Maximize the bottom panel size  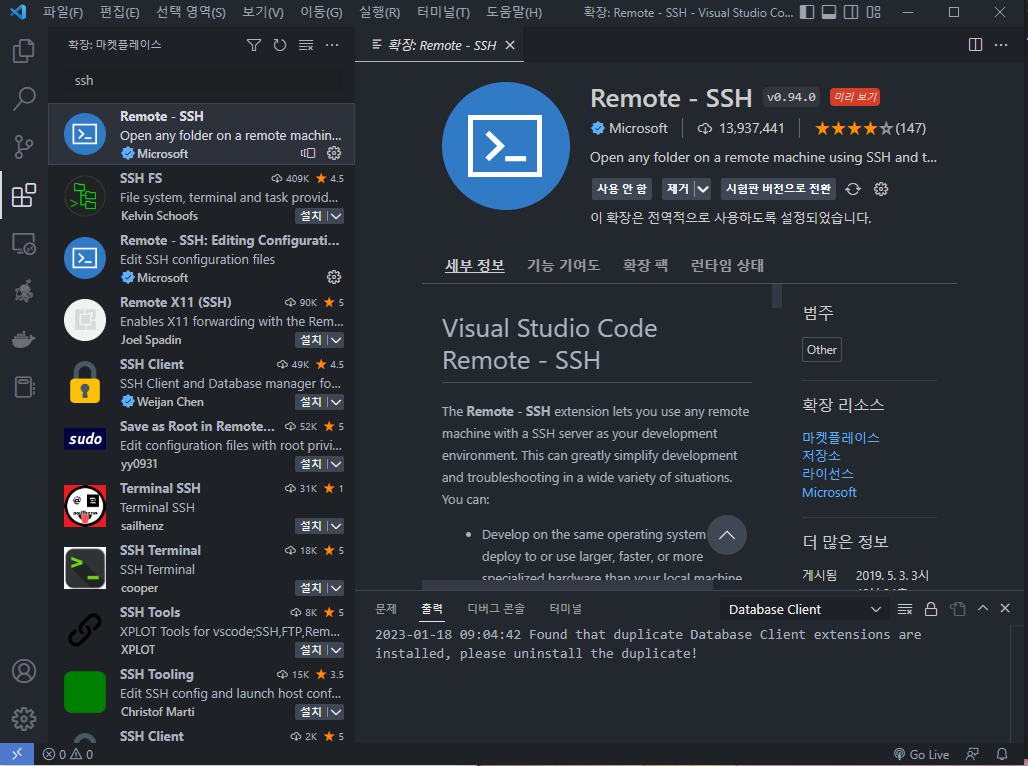click(983, 609)
